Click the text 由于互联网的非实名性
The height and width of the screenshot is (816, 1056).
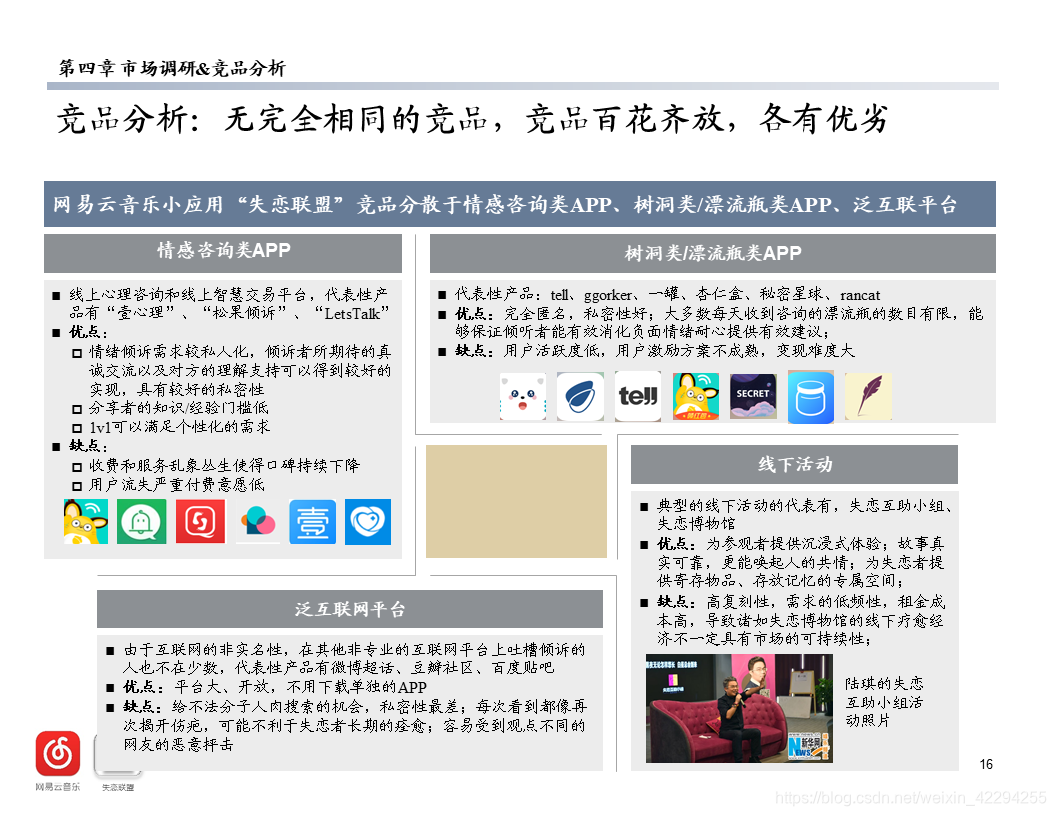(x=205, y=649)
